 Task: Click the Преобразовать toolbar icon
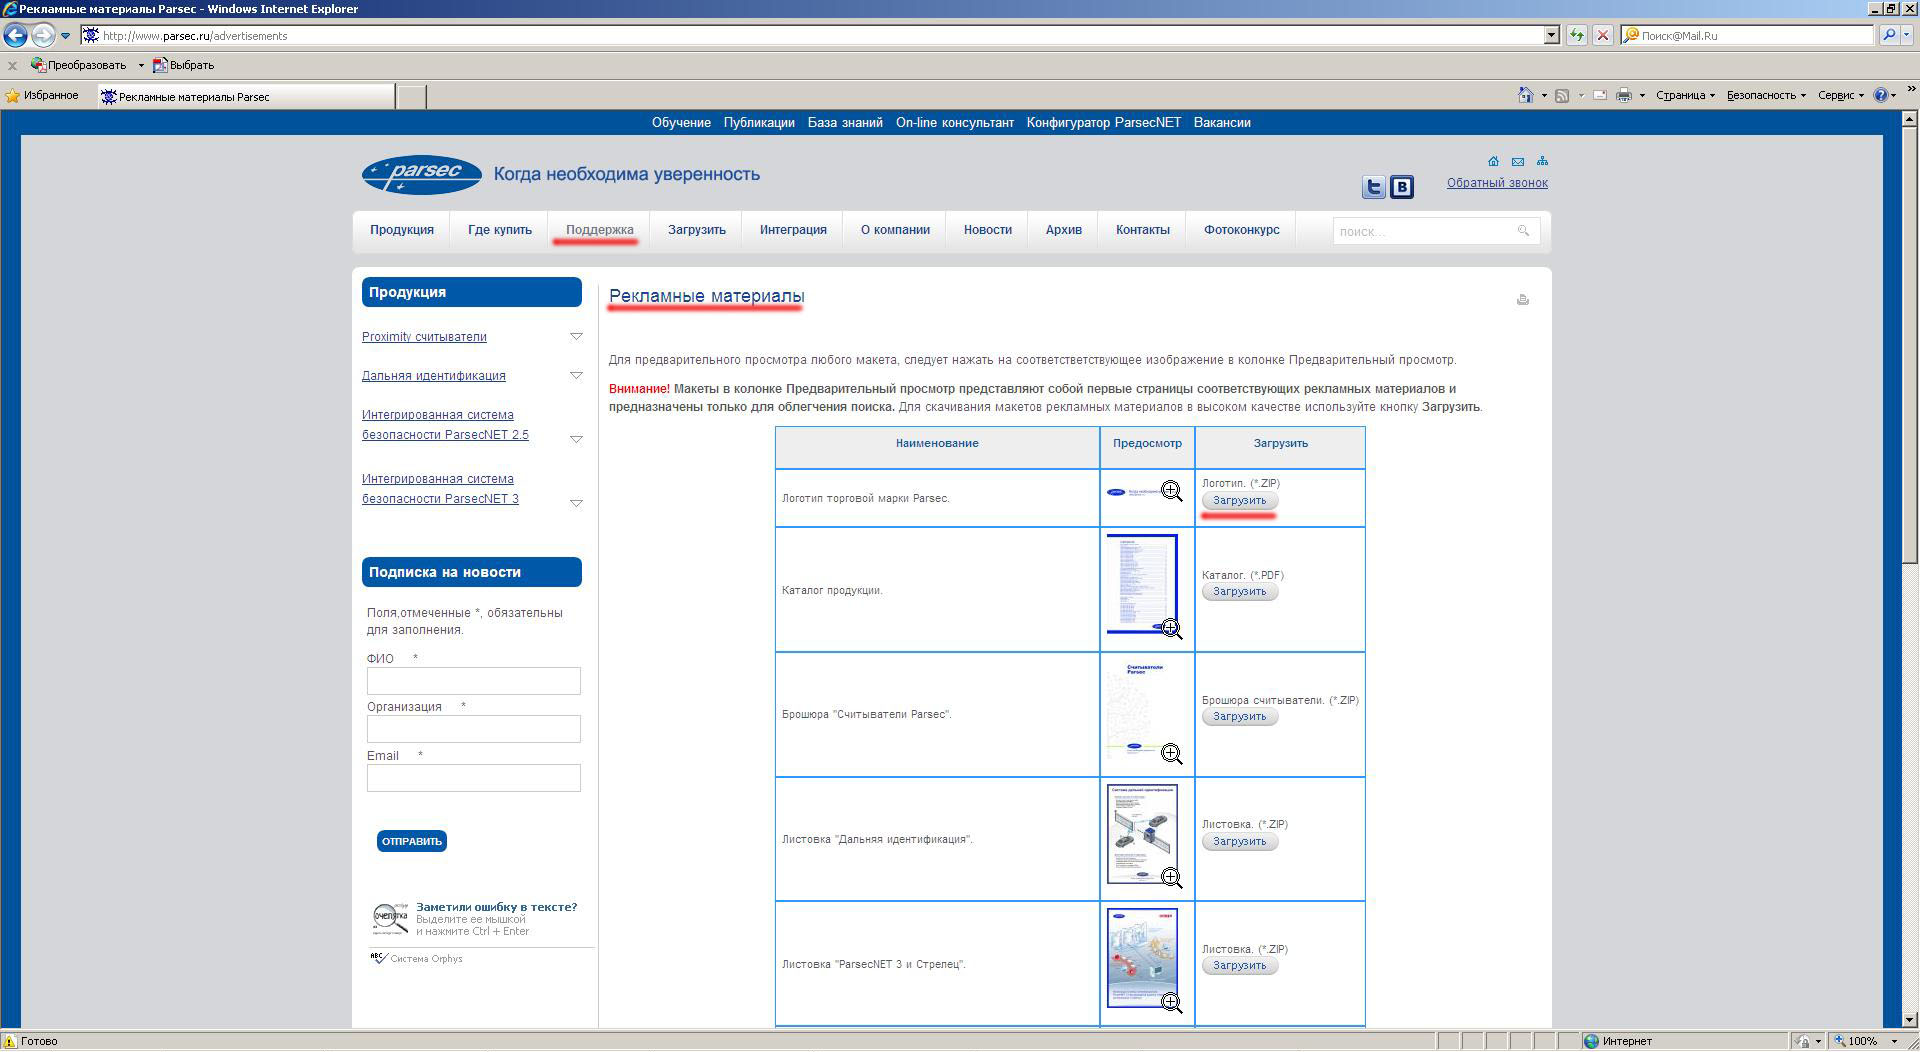click(39, 65)
